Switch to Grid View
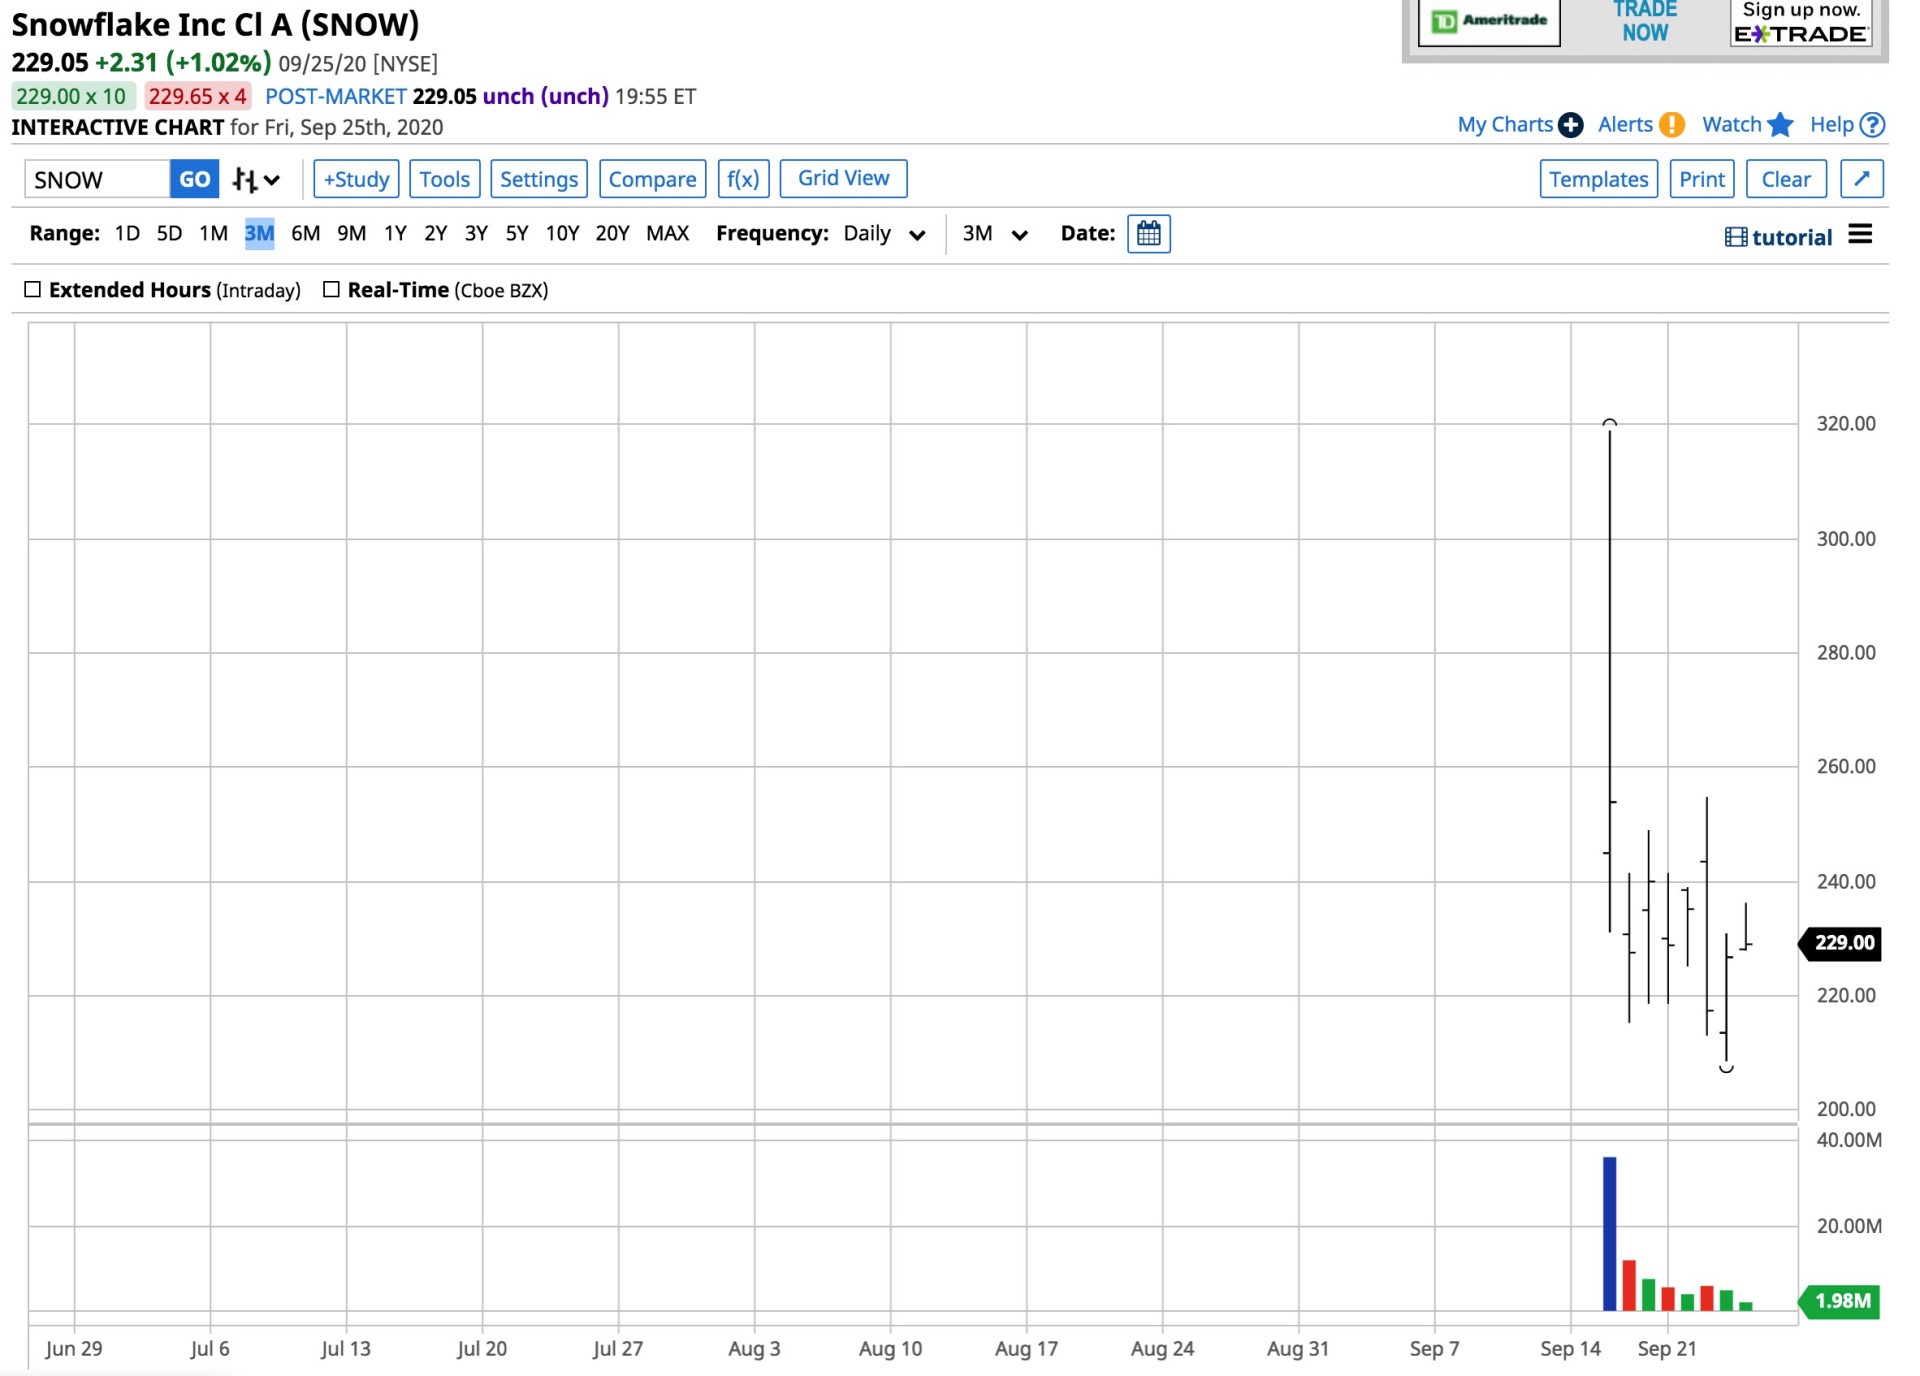The image size is (1920, 1376). coord(843,178)
